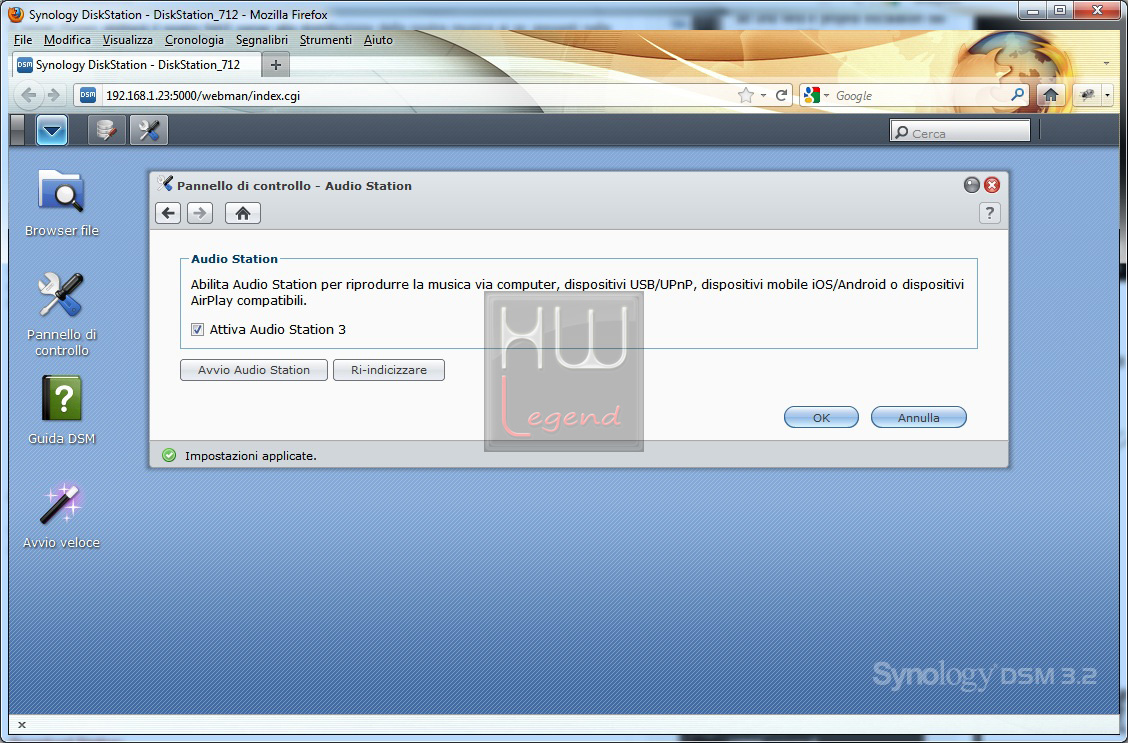Open the list all tabs dropdown
The width and height of the screenshot is (1128, 743).
tap(1106, 64)
